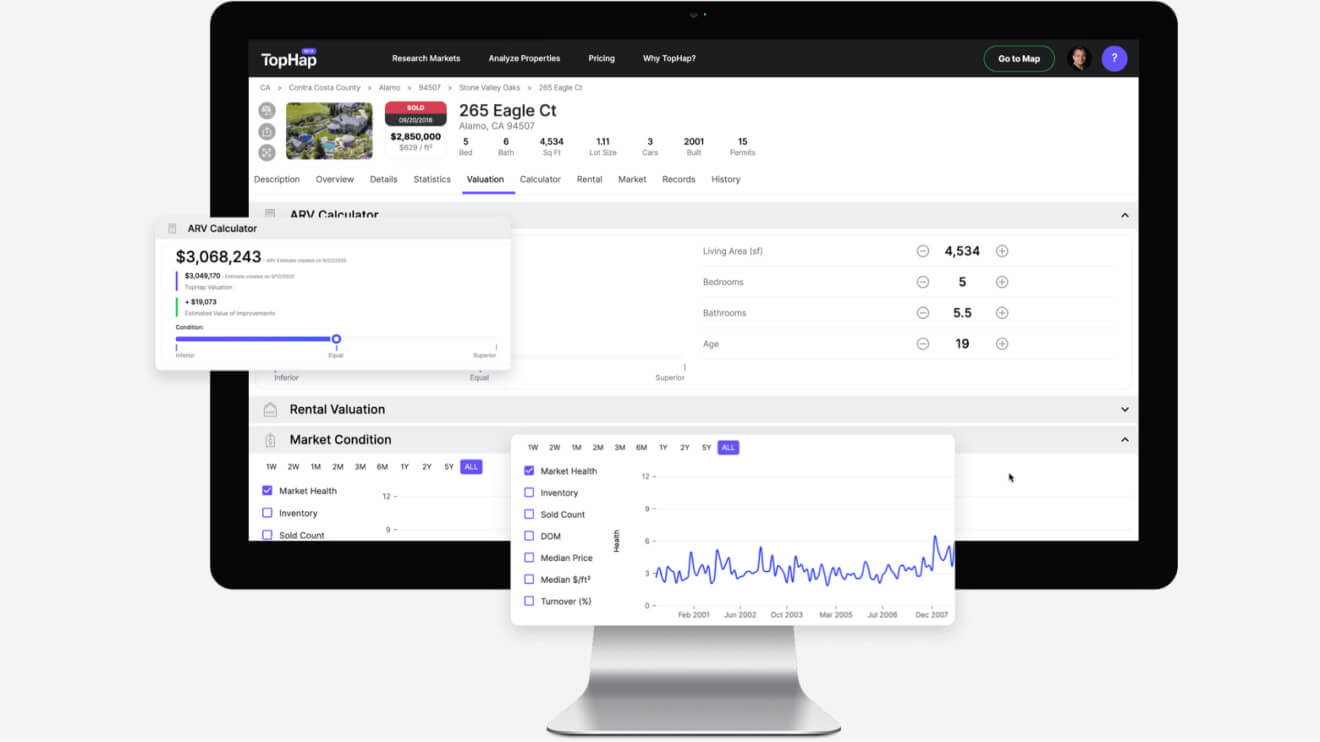1320x742 pixels.
Task: Switch to the Records tab
Action: [678, 180]
